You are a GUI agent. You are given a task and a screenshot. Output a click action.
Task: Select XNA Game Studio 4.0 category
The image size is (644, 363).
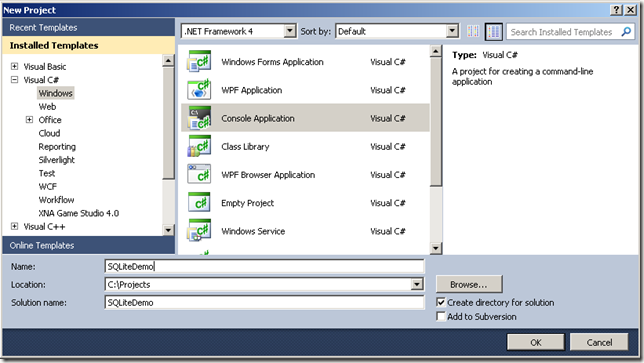click(78, 213)
